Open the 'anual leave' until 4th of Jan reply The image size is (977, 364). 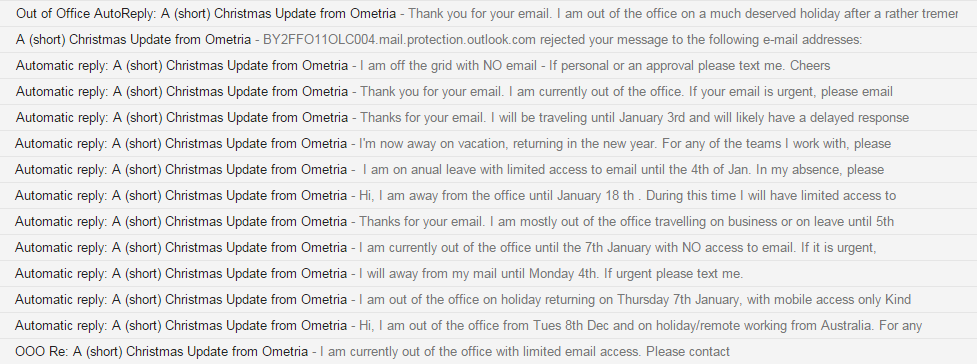click(x=488, y=170)
